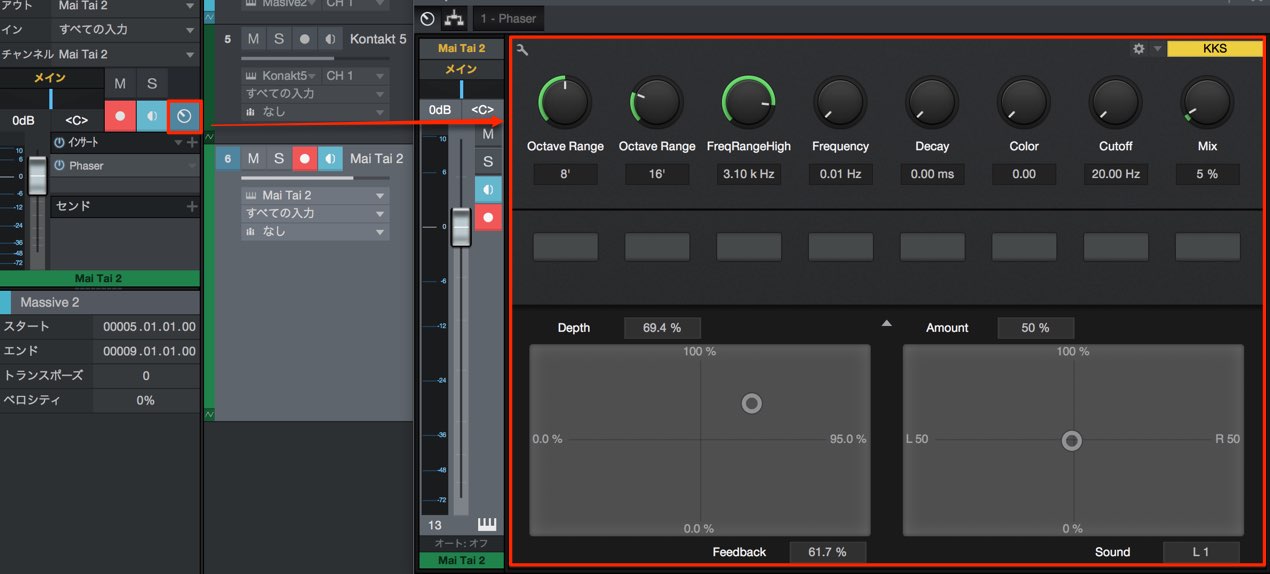Screen dimensions: 1270x574
Task: Click the editor channel strip fader handle
Action: coord(461,226)
